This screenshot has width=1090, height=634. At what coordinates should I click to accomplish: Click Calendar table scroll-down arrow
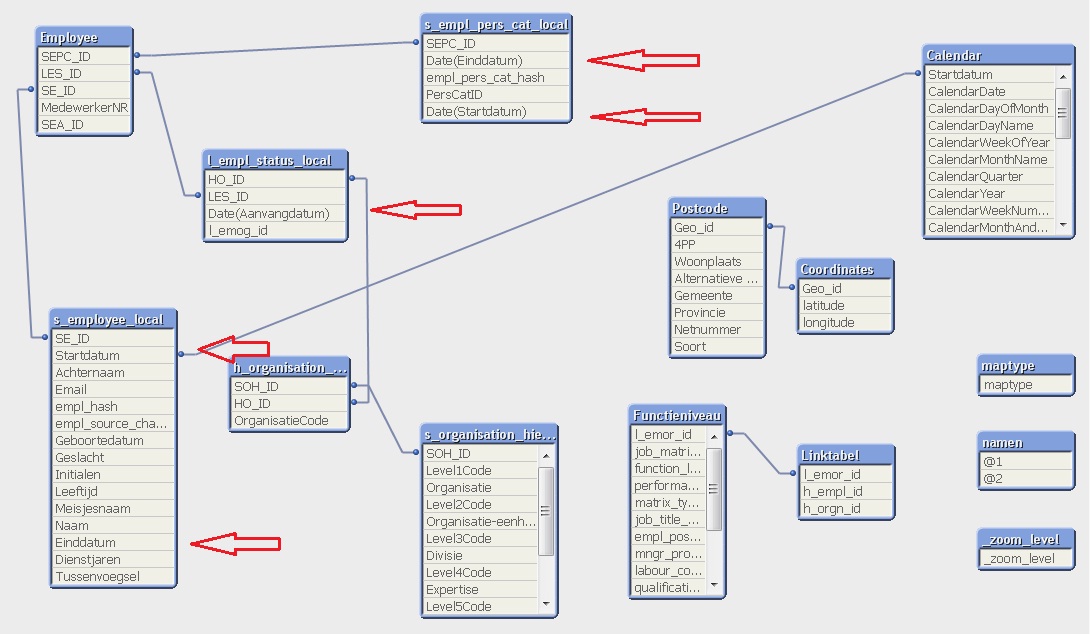tap(1064, 225)
